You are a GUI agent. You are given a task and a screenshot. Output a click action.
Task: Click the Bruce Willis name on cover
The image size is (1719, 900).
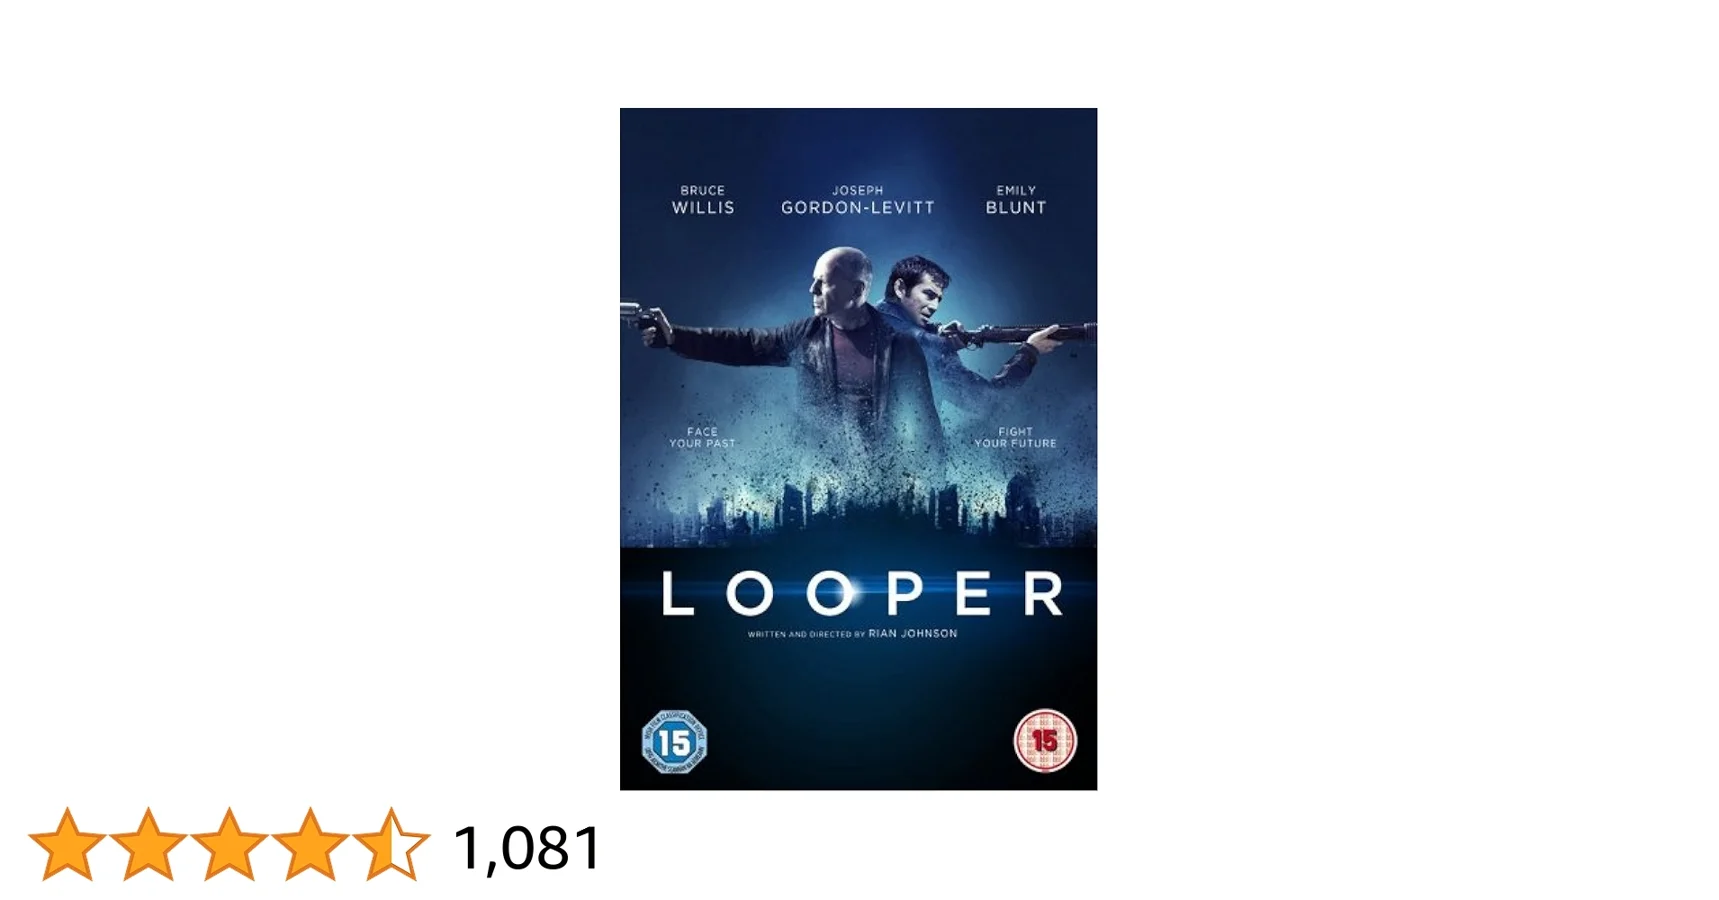click(x=703, y=200)
